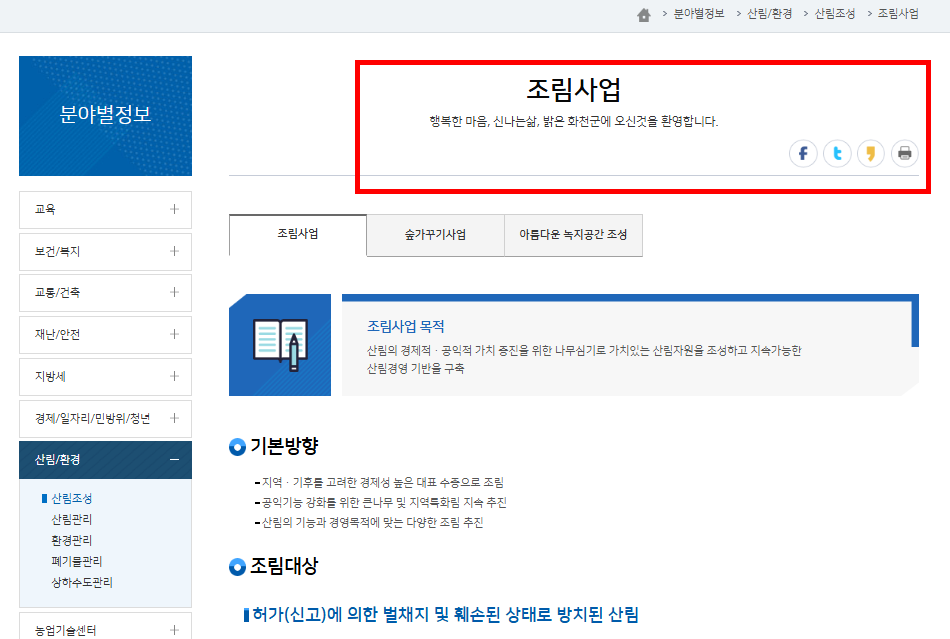Share the page on Twitter

(x=837, y=153)
